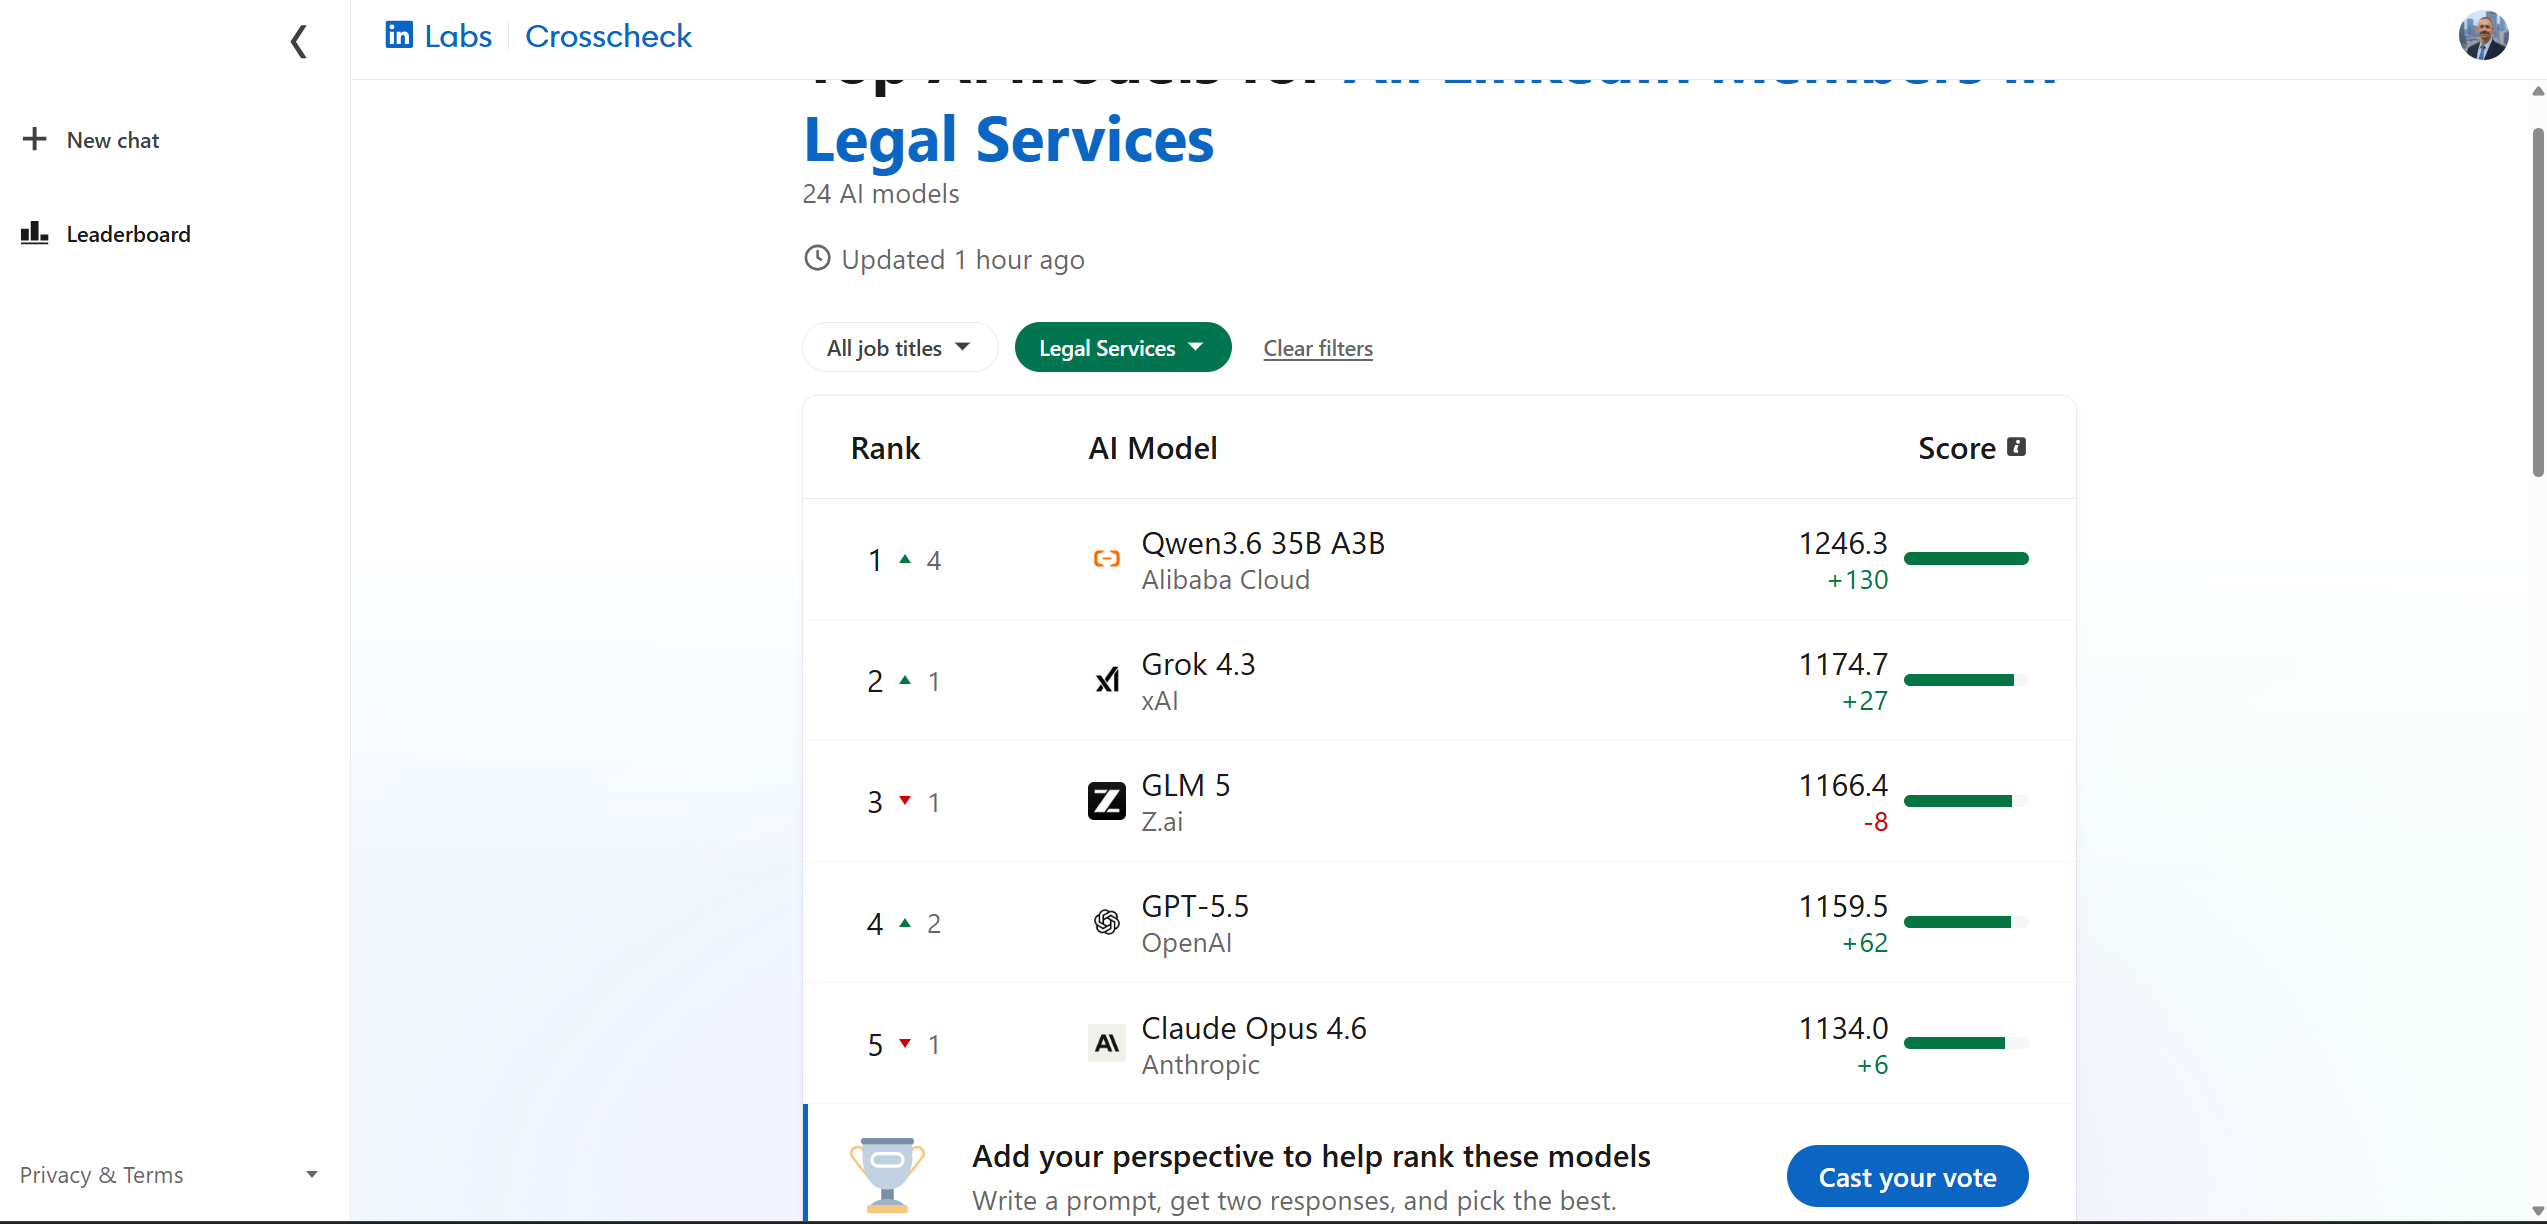Expand the Privacy & Terms menu
The height and width of the screenshot is (1224, 2547).
coord(168,1175)
